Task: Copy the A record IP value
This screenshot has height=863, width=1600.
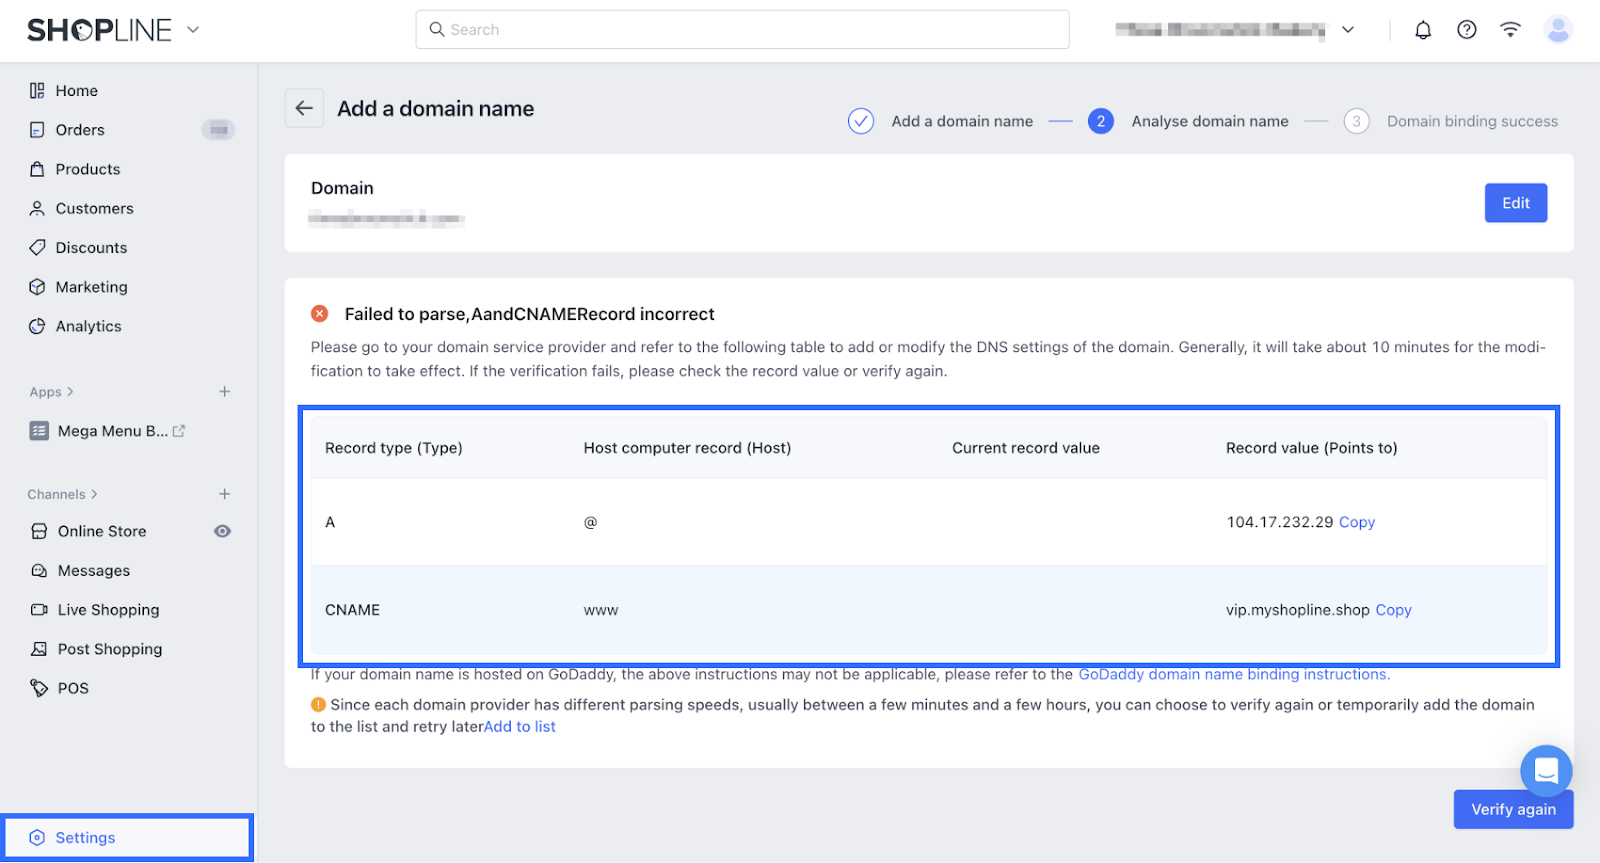Action: [1357, 522]
